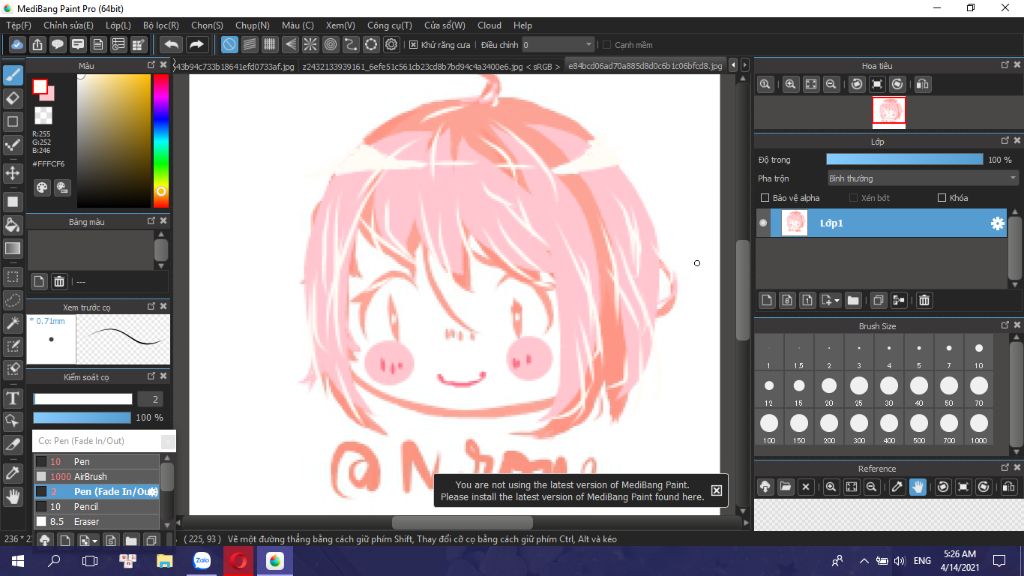1024x576 pixels.
Task: Toggle the Pencil brush color square
Action: click(x=41, y=507)
